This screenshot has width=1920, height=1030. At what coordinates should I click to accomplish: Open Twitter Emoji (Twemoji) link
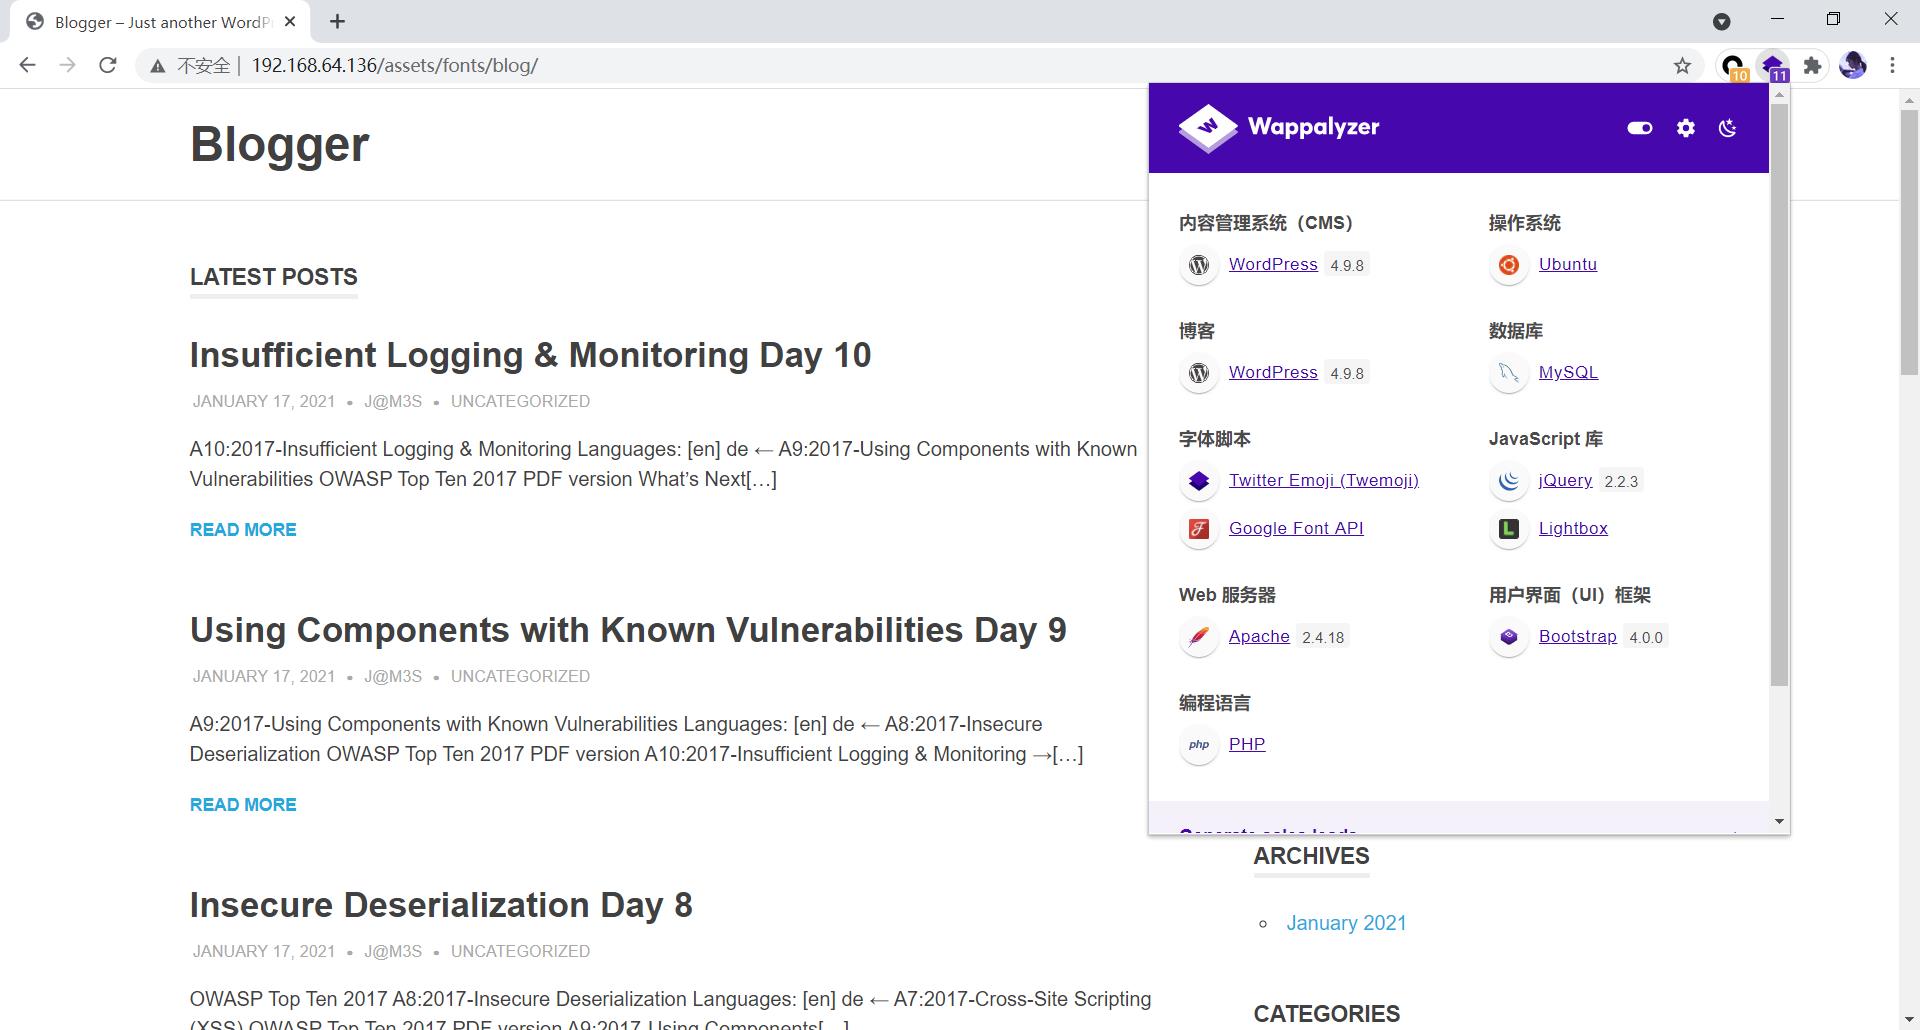[x=1324, y=480]
